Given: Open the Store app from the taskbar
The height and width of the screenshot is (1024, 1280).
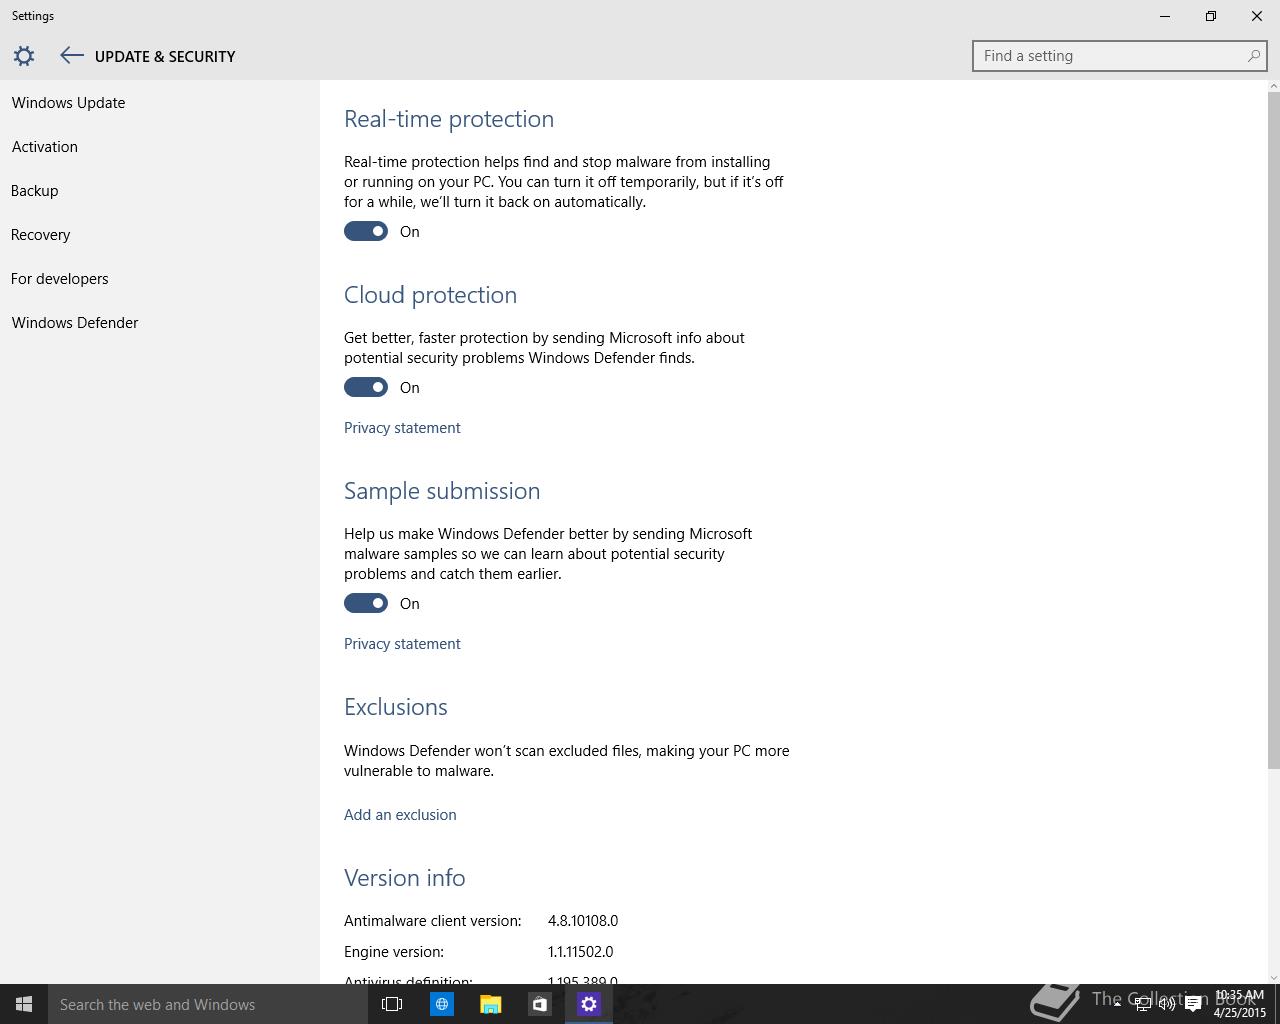Looking at the screenshot, I should (x=539, y=1004).
